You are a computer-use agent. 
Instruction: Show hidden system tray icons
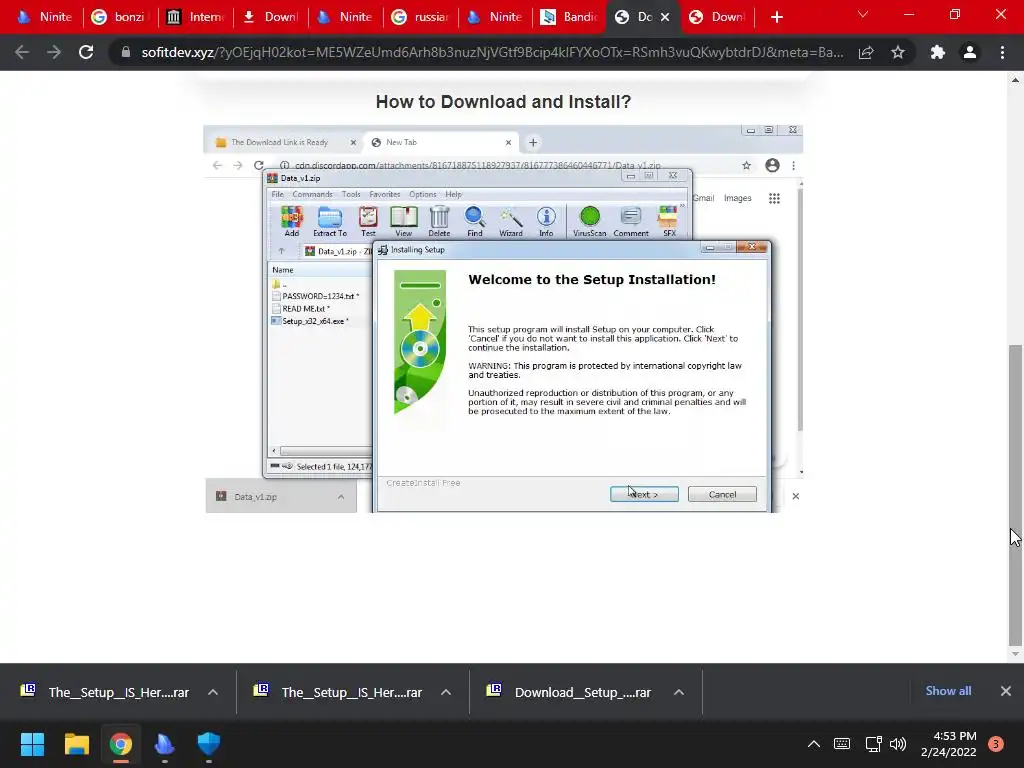[814, 744]
